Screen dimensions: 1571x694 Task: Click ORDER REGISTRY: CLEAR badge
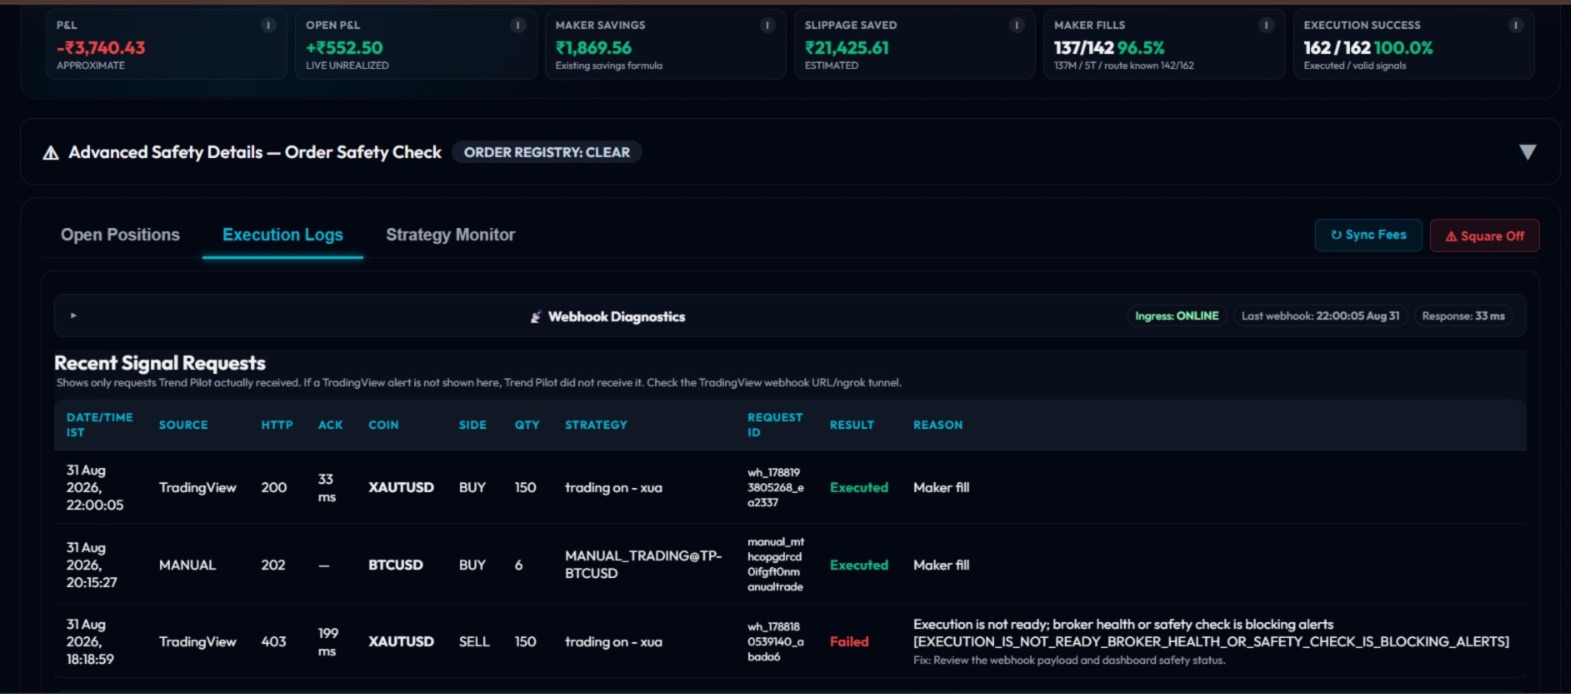tap(547, 152)
